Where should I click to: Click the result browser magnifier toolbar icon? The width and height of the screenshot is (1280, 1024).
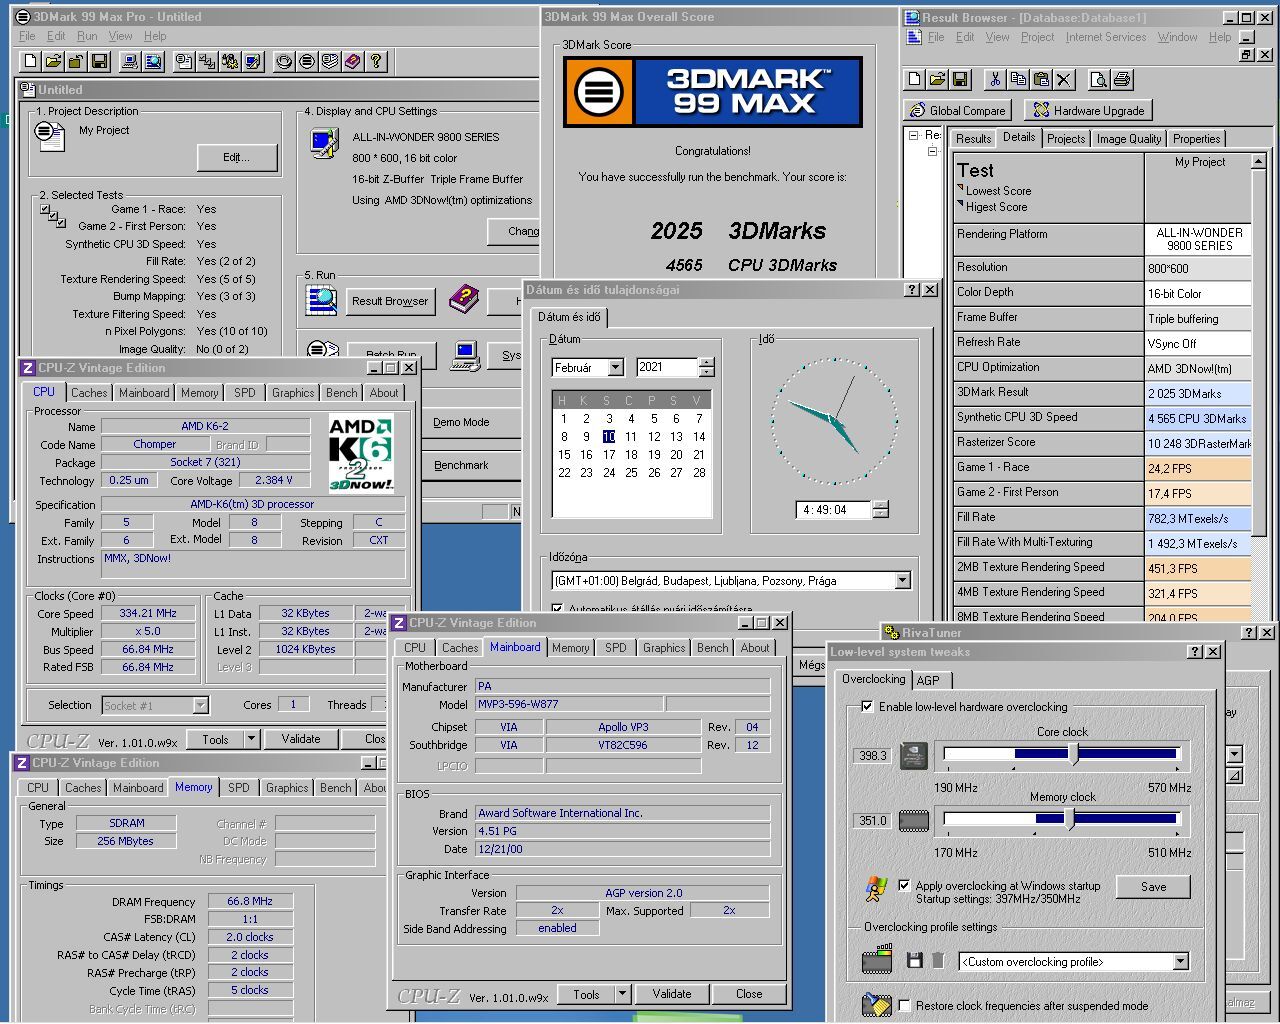click(153, 62)
